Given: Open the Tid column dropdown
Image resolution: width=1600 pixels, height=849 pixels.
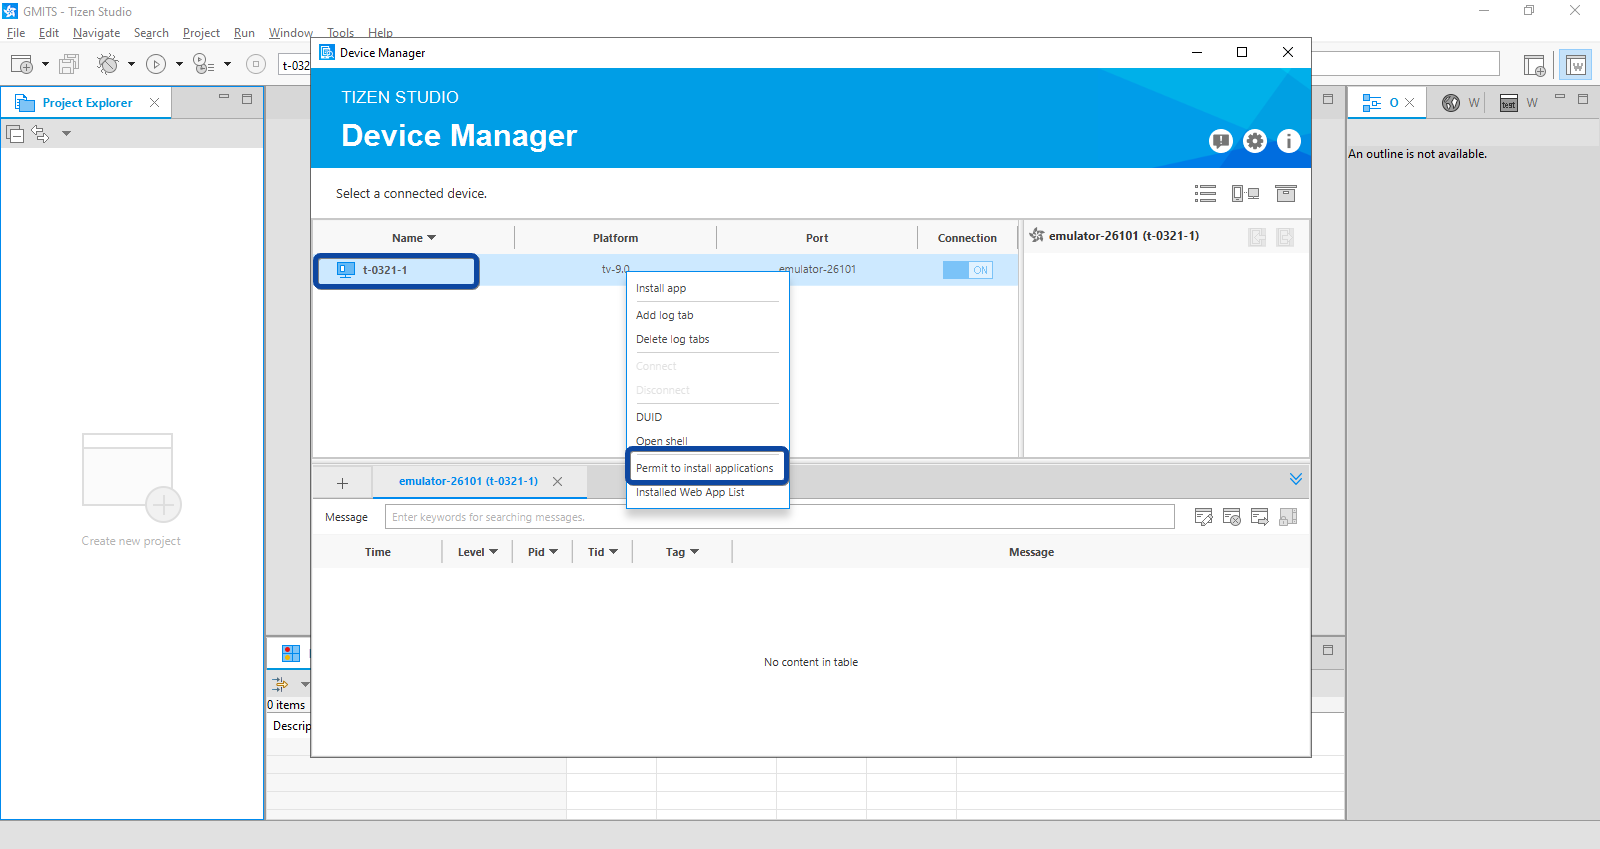Looking at the screenshot, I should [x=613, y=552].
